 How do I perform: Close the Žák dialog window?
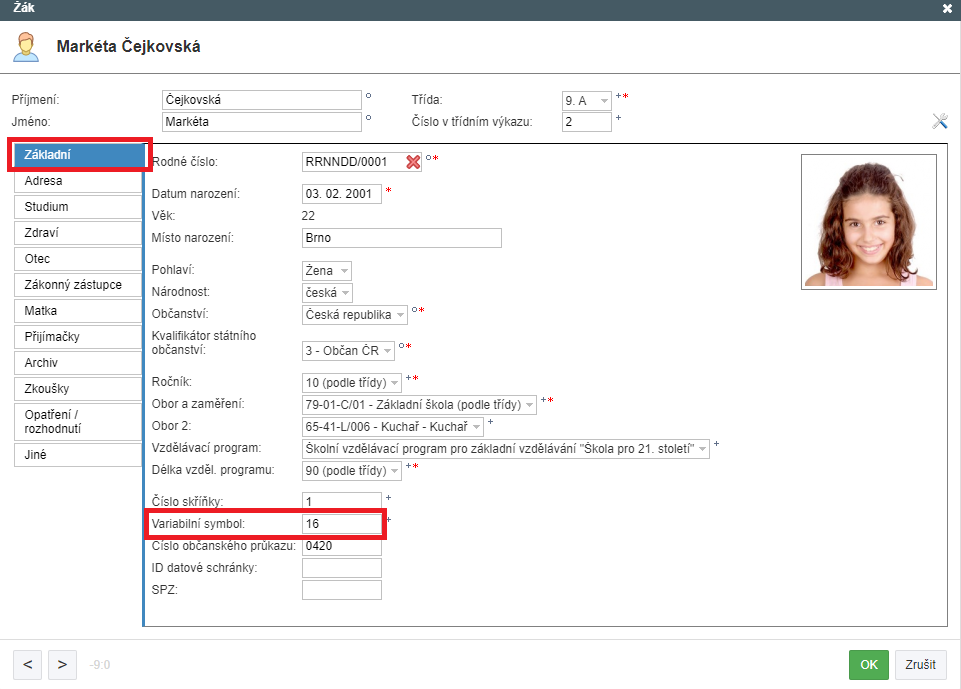point(947,9)
